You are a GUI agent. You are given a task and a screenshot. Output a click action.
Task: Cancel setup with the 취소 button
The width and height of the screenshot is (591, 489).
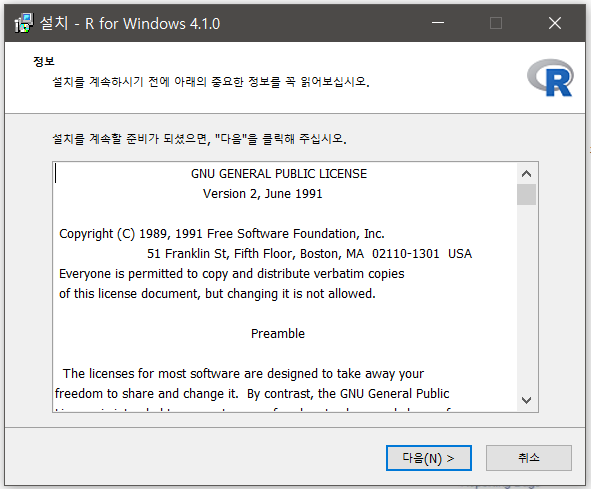click(x=529, y=458)
